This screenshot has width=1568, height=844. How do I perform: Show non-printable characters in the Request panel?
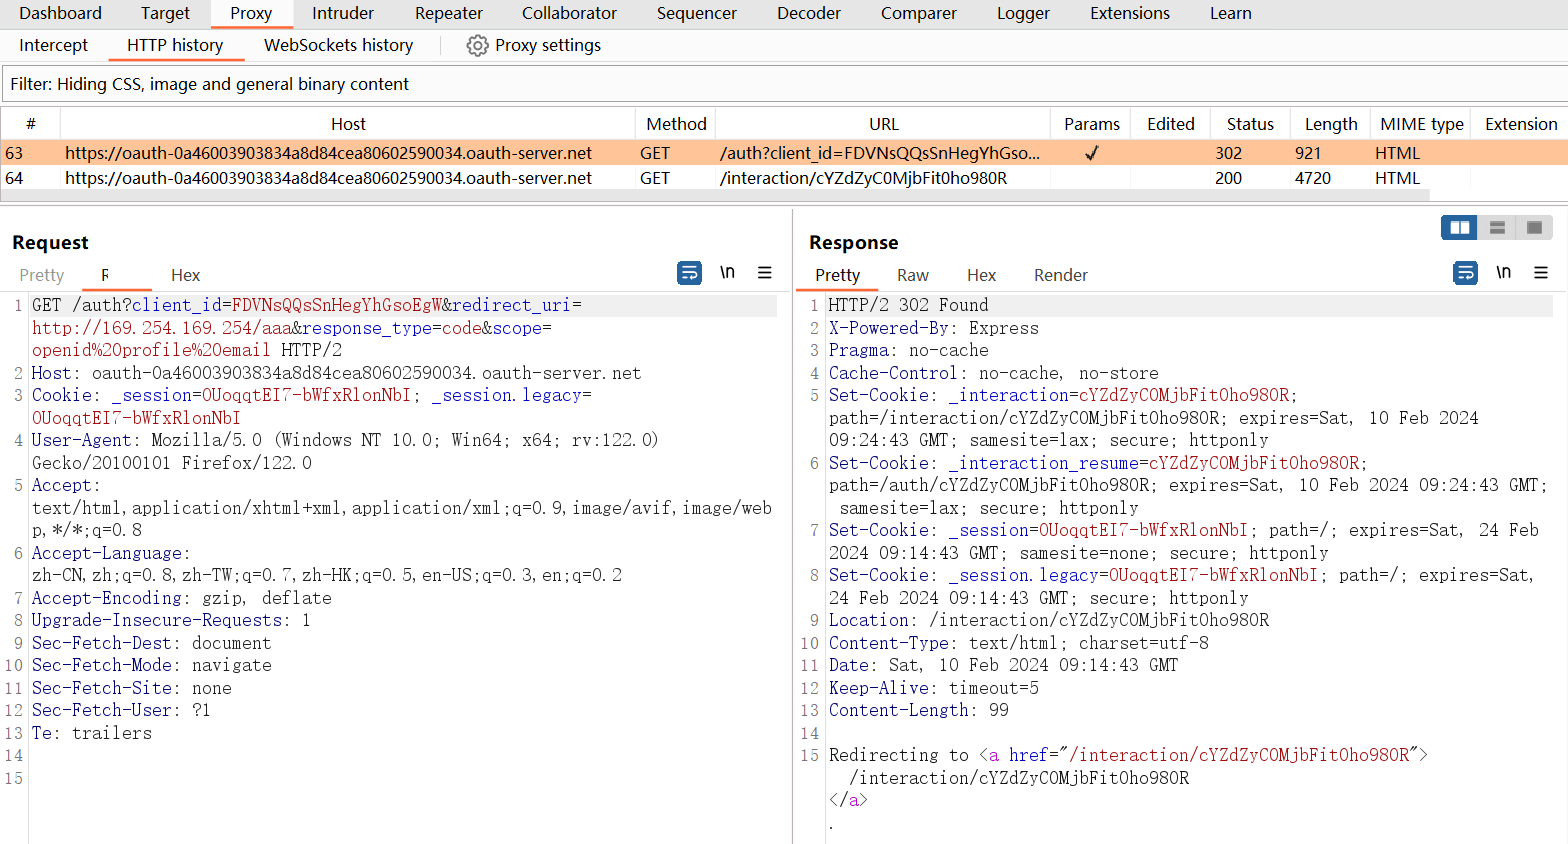[x=727, y=273]
